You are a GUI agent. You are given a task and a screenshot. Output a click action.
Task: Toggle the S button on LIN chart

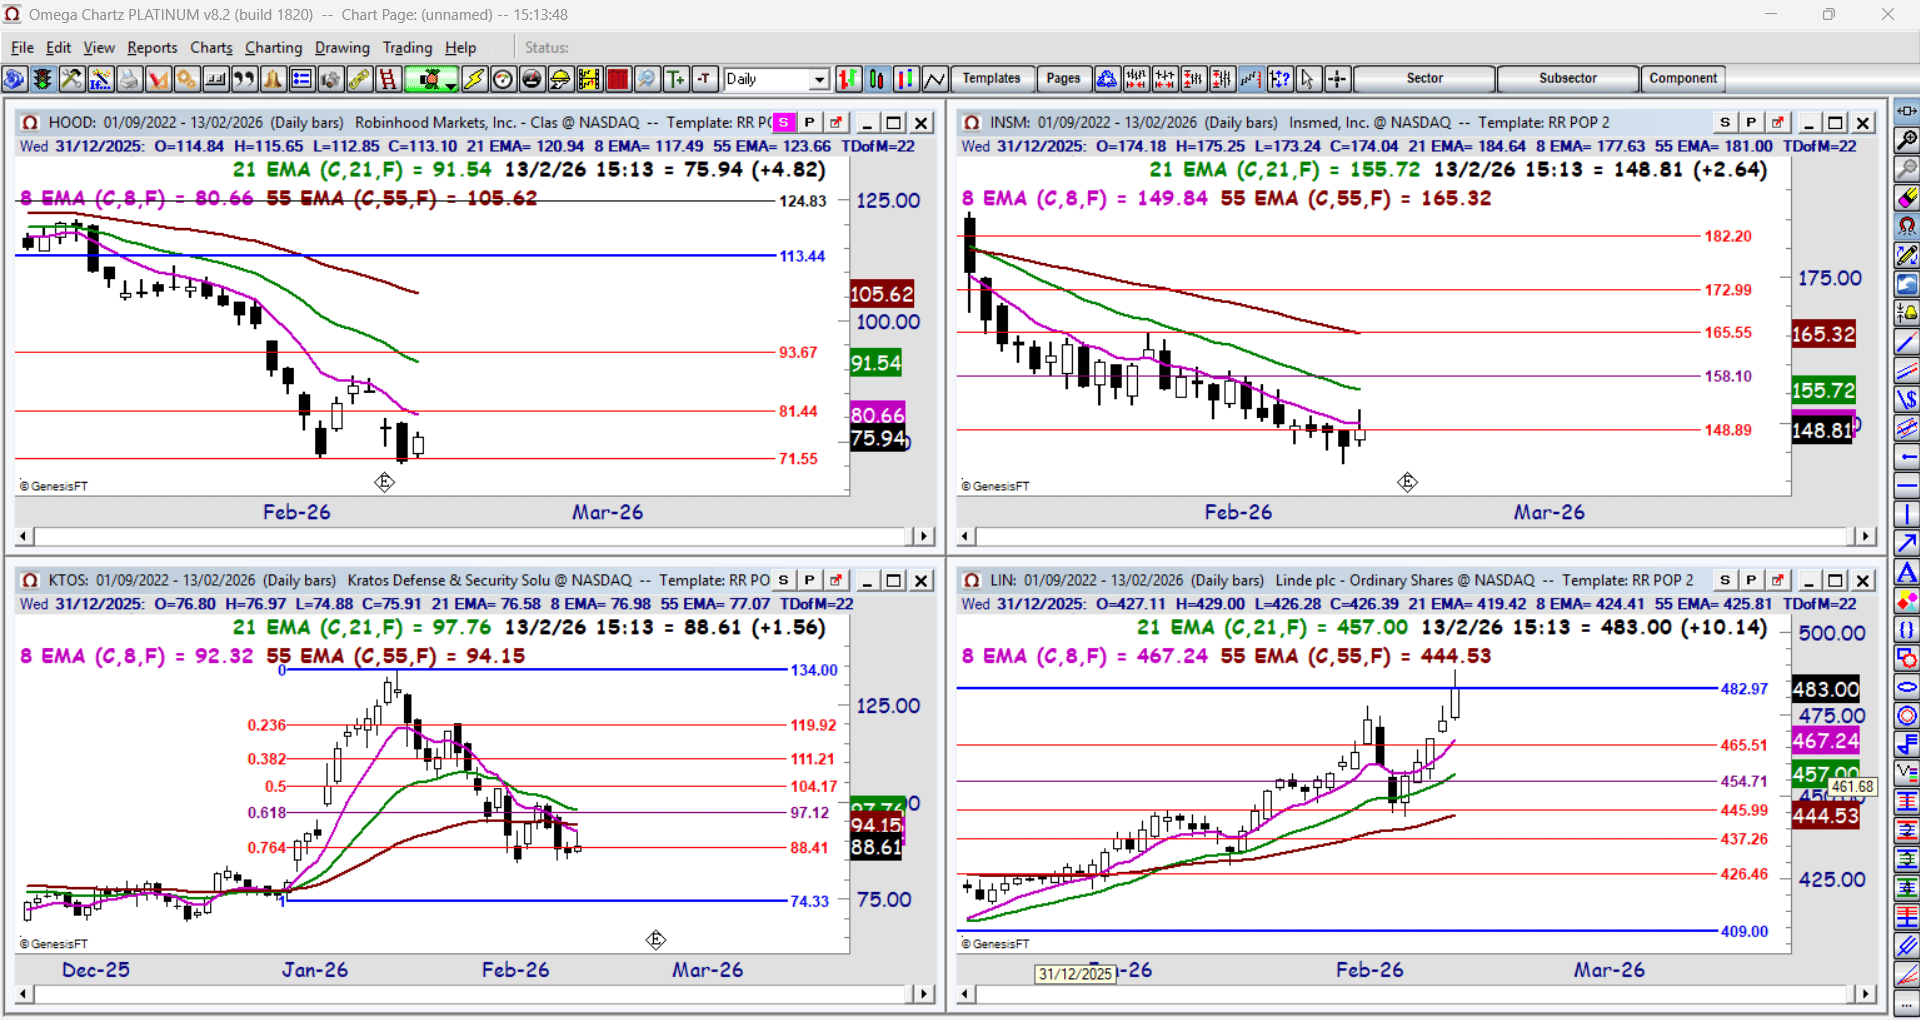[x=1725, y=580]
